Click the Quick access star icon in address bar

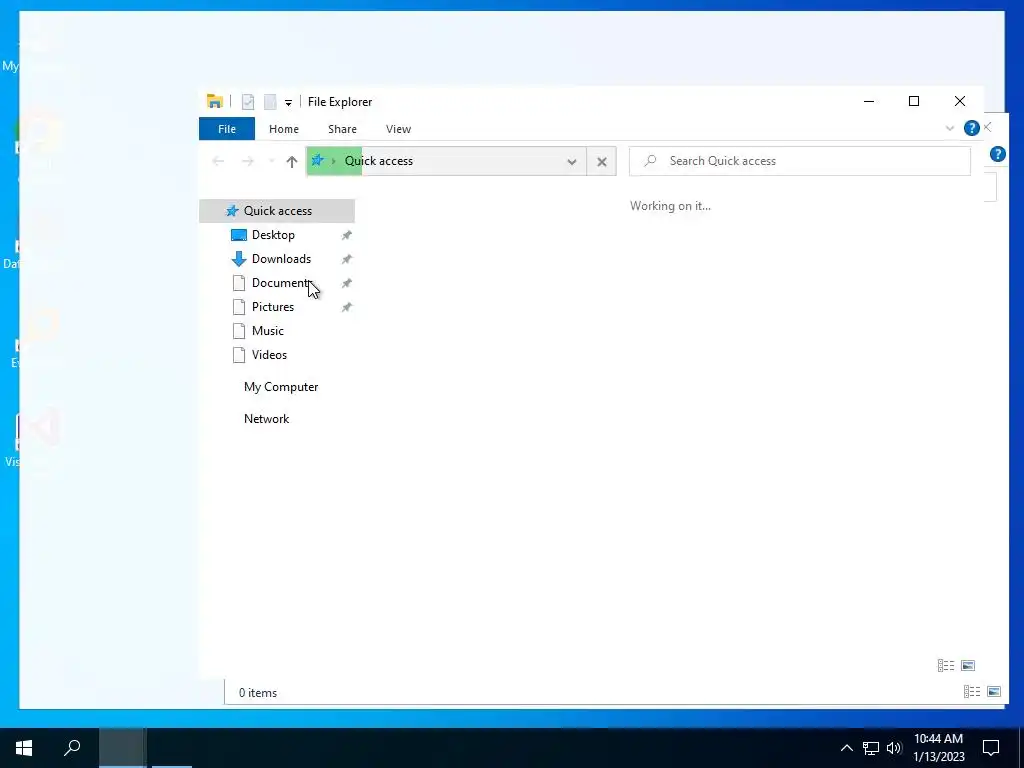pyautogui.click(x=317, y=161)
